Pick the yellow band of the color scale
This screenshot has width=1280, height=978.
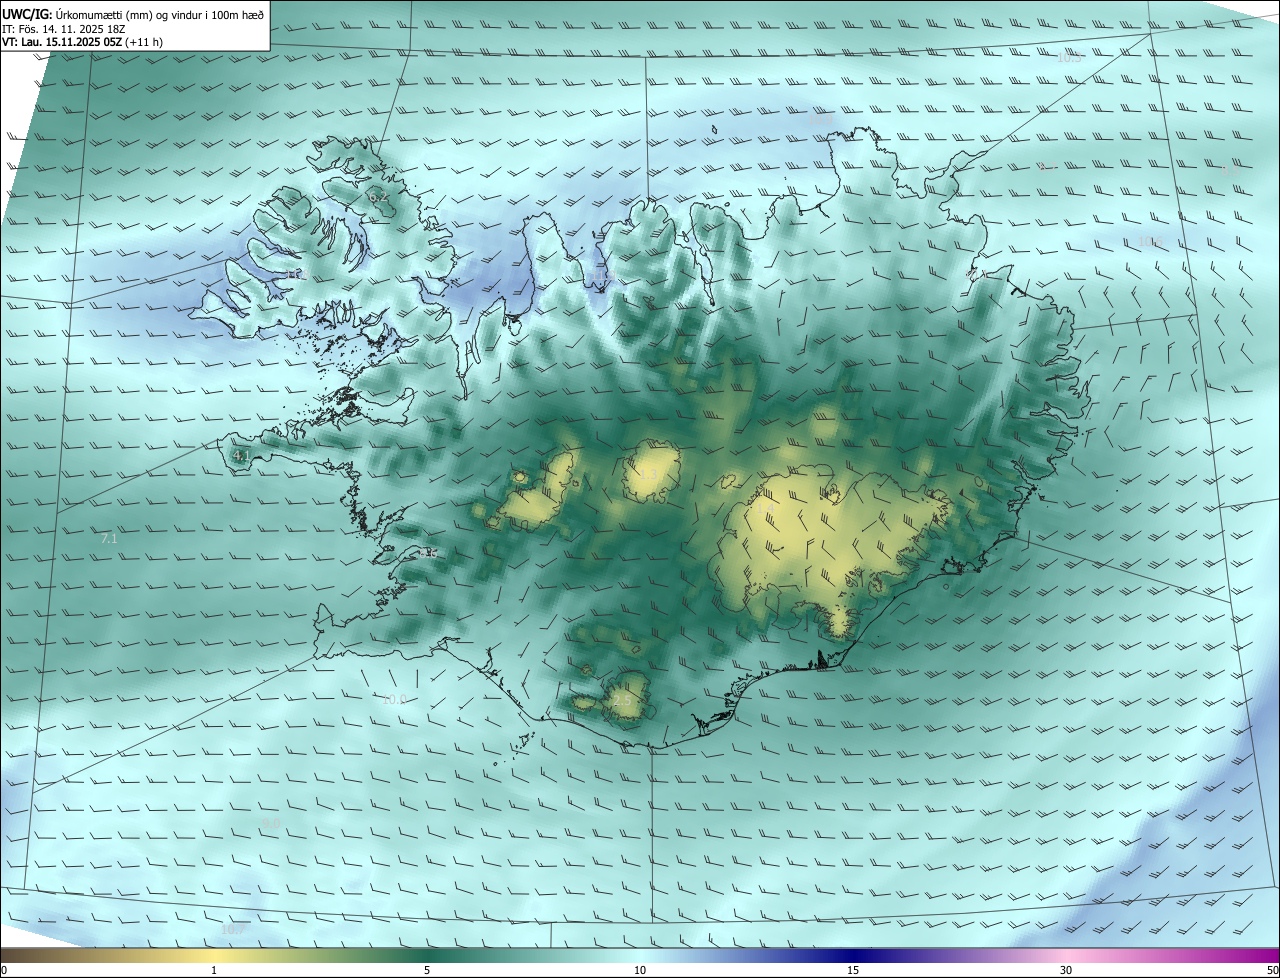(x=215, y=955)
